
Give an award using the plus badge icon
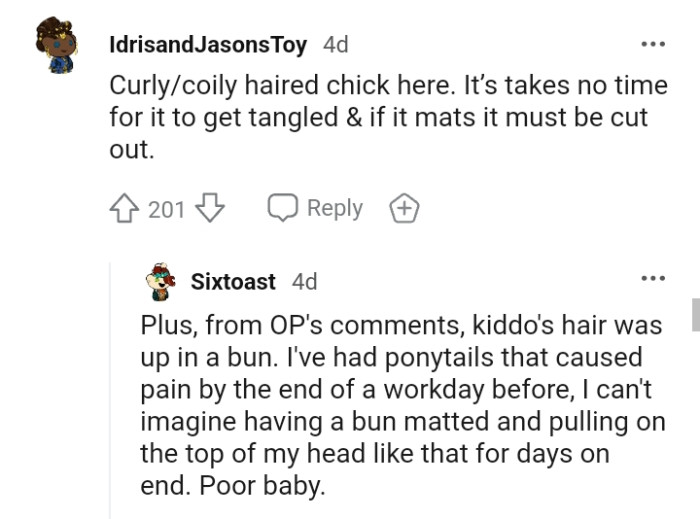pyautogui.click(x=403, y=209)
